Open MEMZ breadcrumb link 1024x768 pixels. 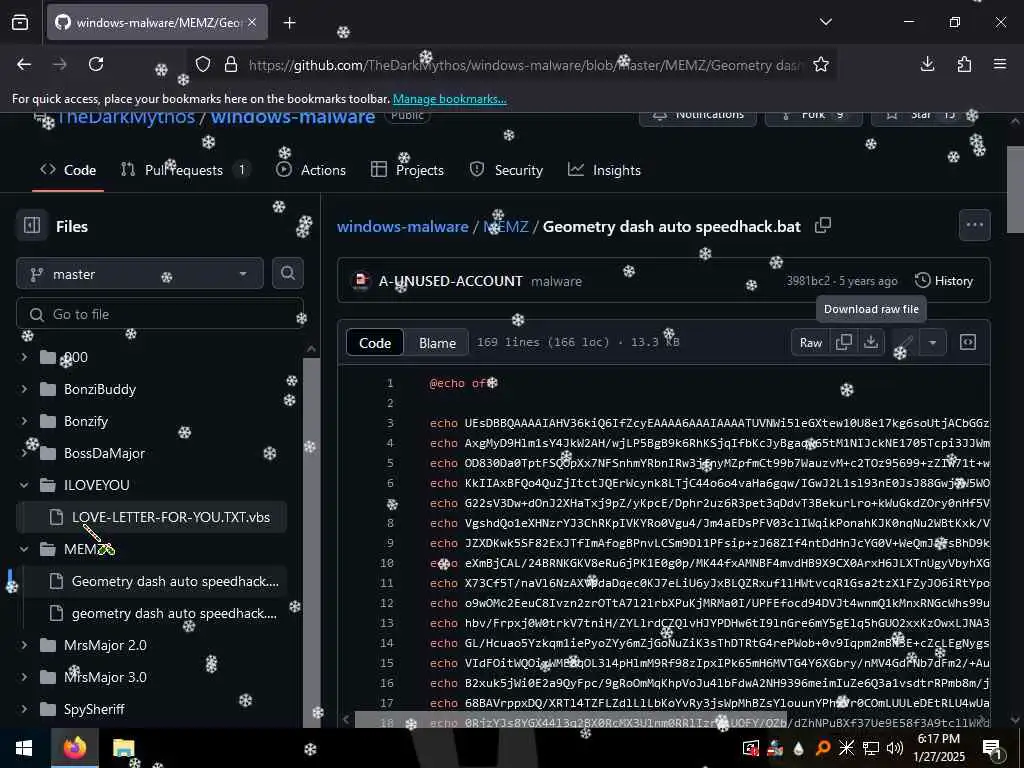(505, 227)
